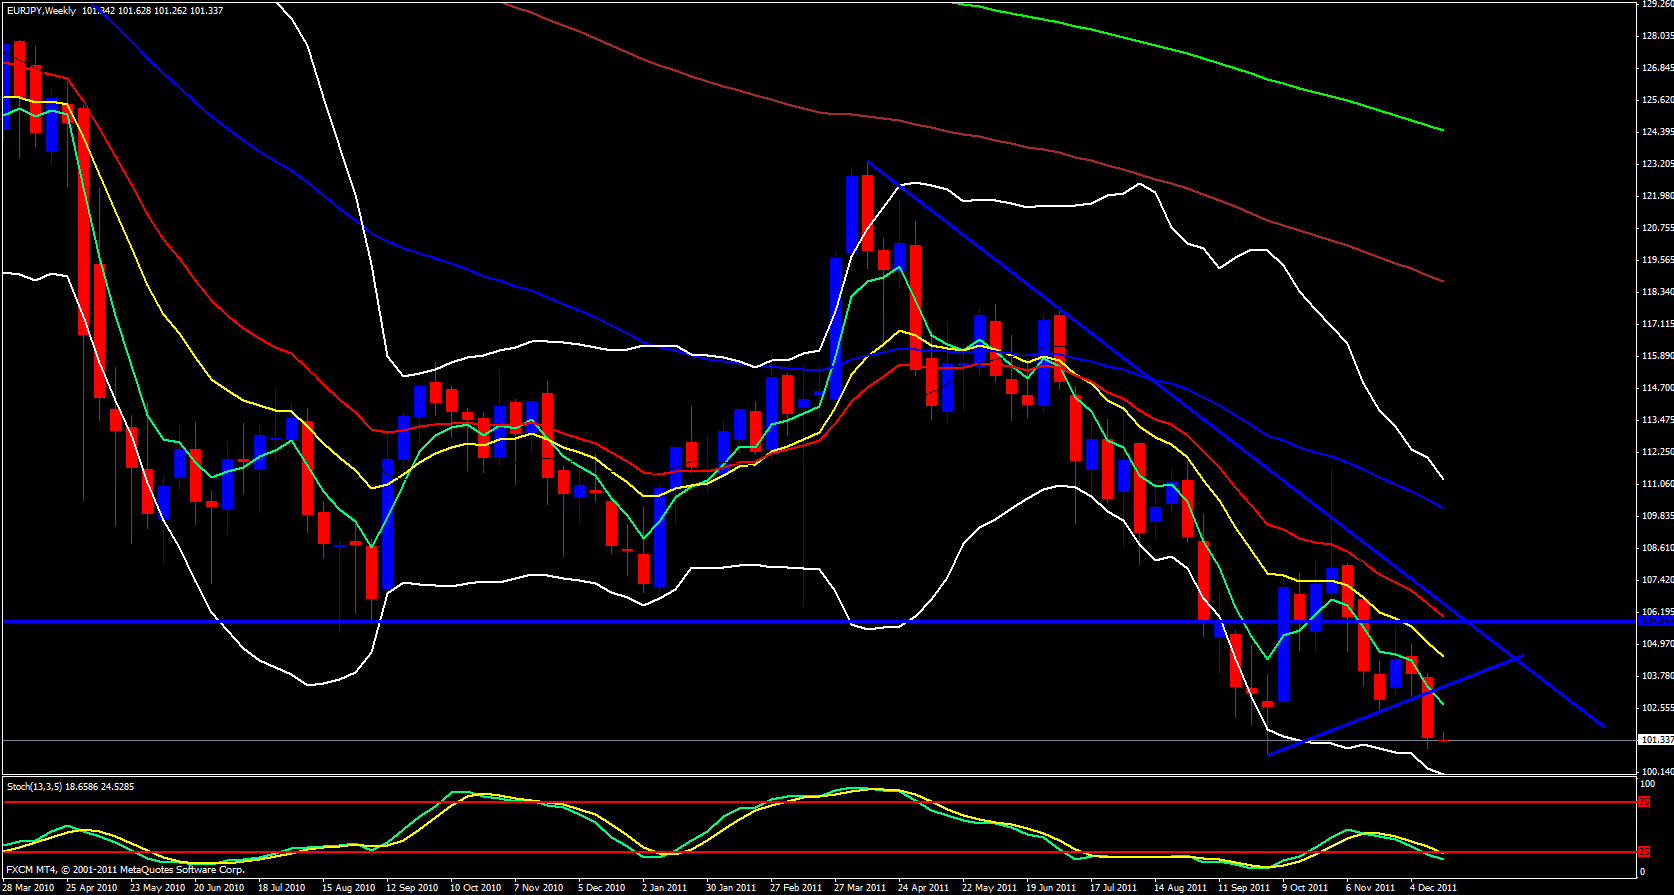Screen dimensions: 1674x895
Task: Click the EURJPY,Weekly chart title text
Action: (x=41, y=11)
